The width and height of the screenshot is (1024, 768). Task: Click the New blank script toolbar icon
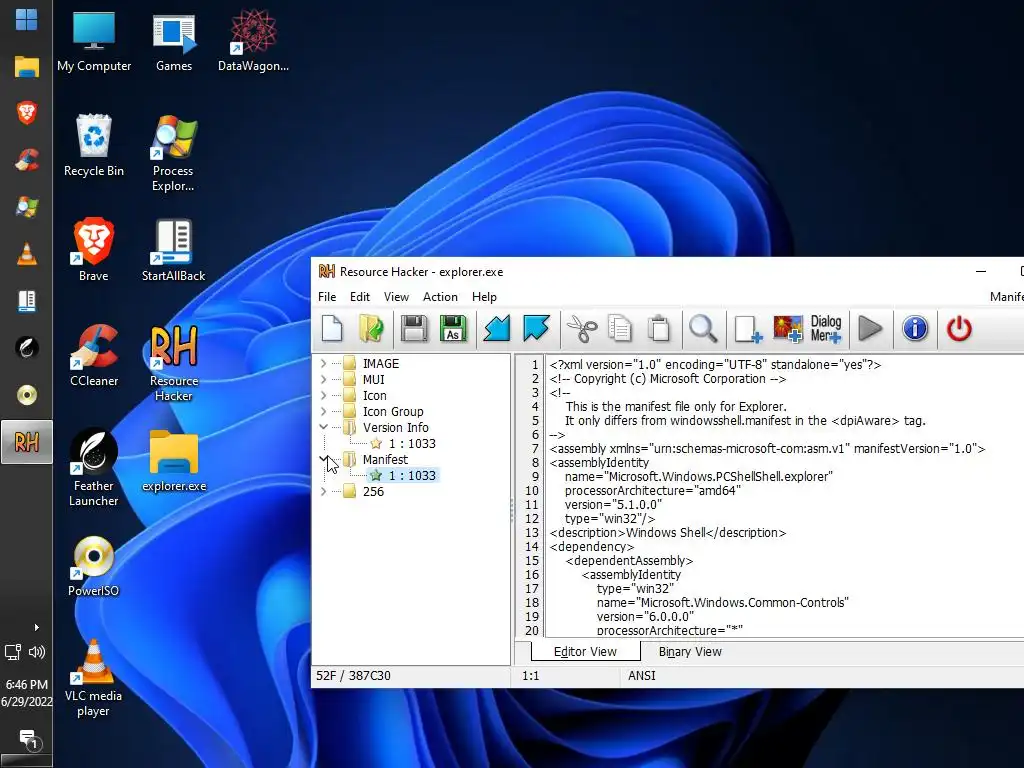(332, 328)
